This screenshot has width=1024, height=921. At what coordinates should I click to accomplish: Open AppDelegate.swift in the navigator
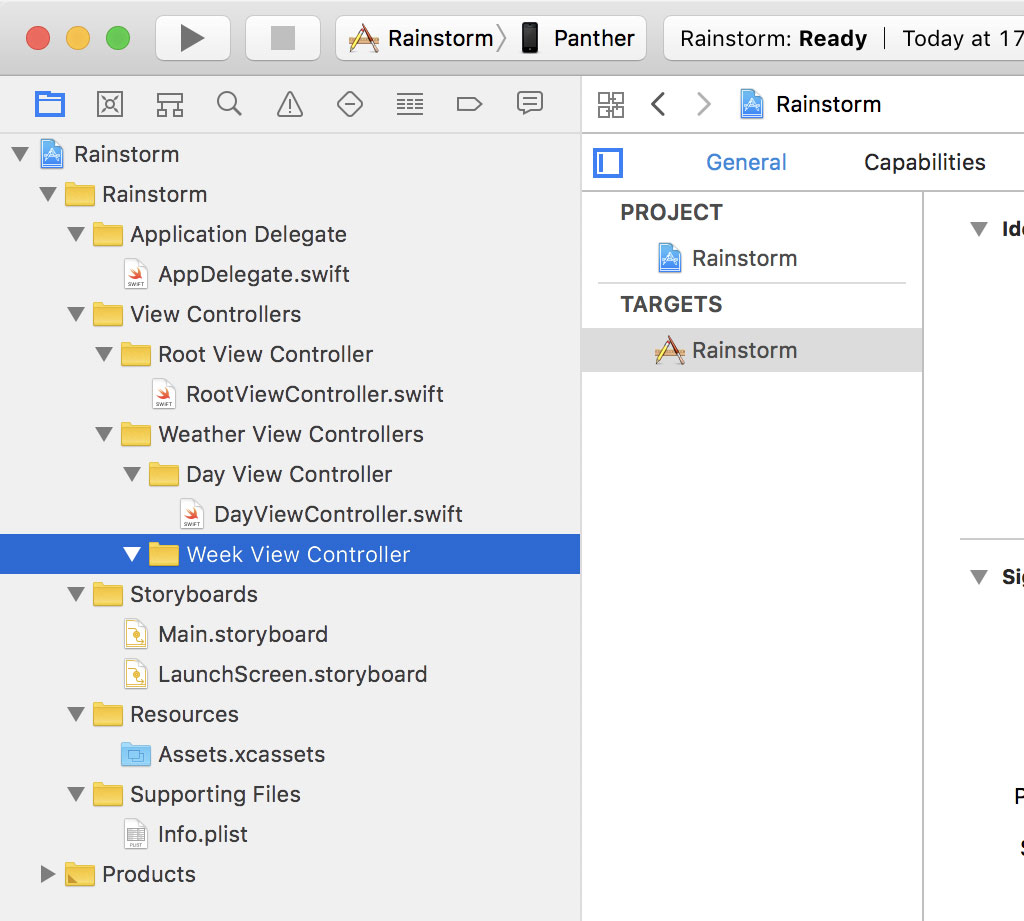(252, 274)
